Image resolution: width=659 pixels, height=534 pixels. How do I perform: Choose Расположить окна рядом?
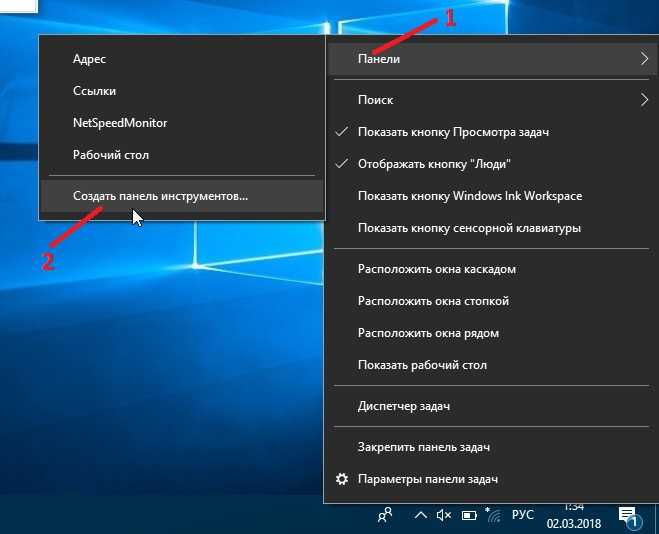click(x=491, y=333)
